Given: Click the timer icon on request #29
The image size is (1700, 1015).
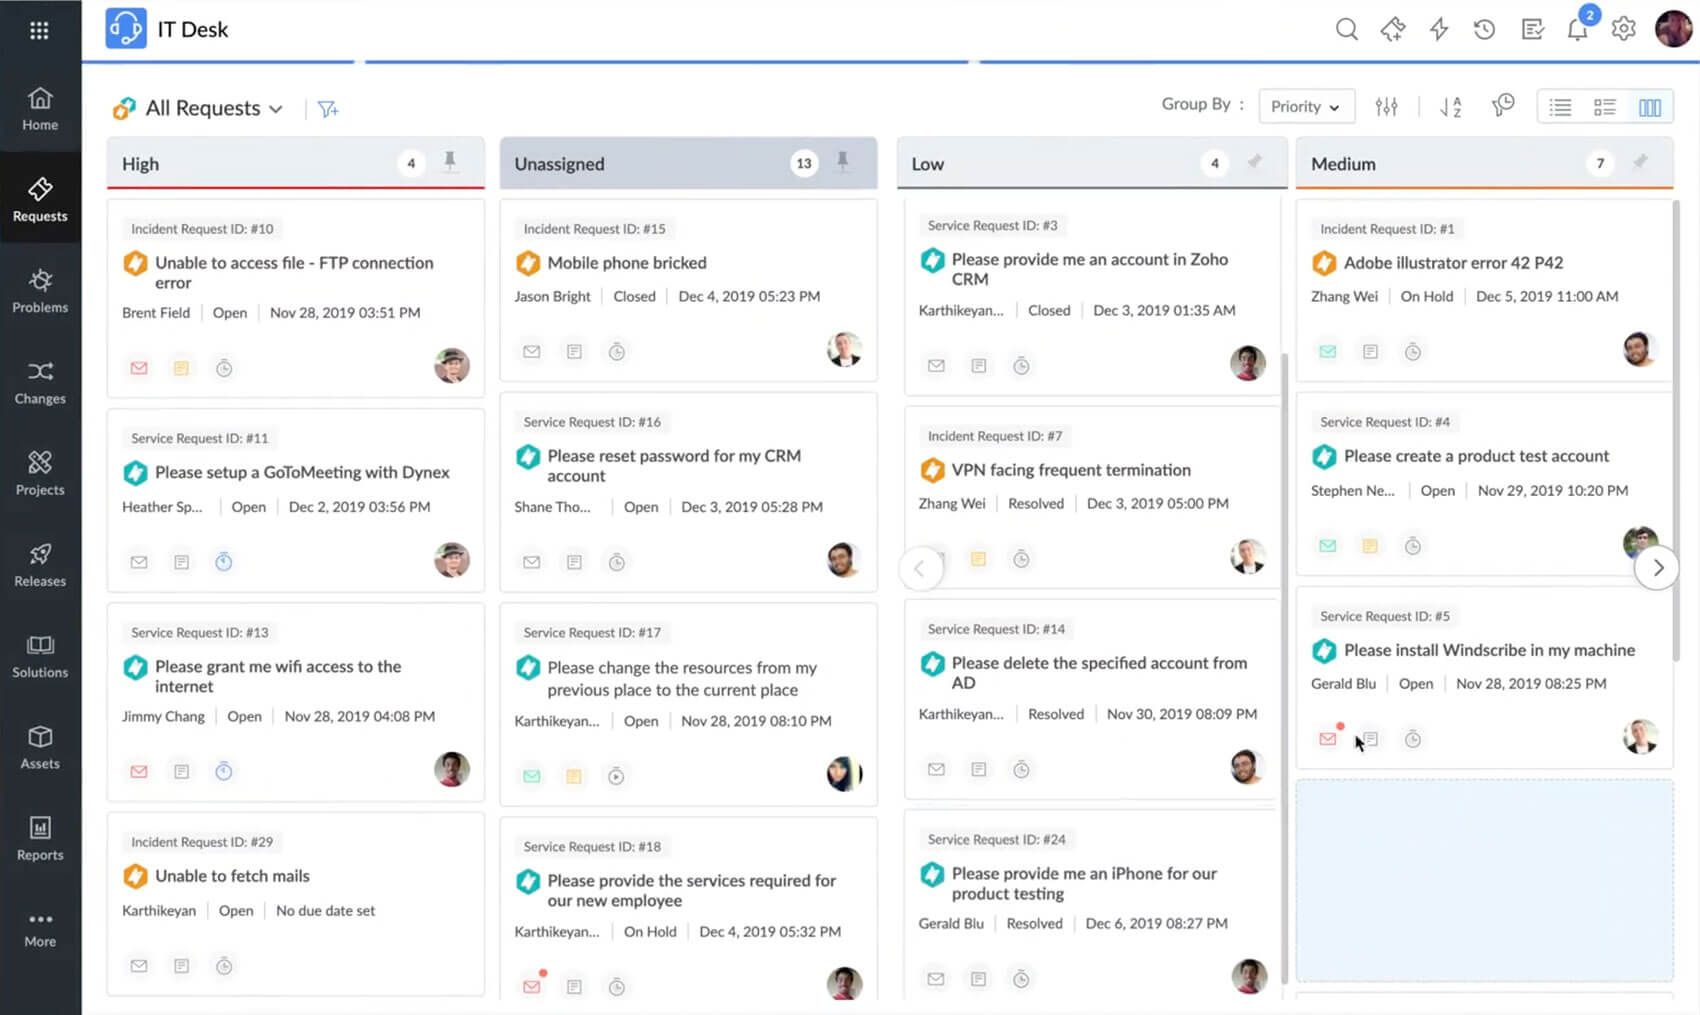Looking at the screenshot, I should [x=224, y=966].
